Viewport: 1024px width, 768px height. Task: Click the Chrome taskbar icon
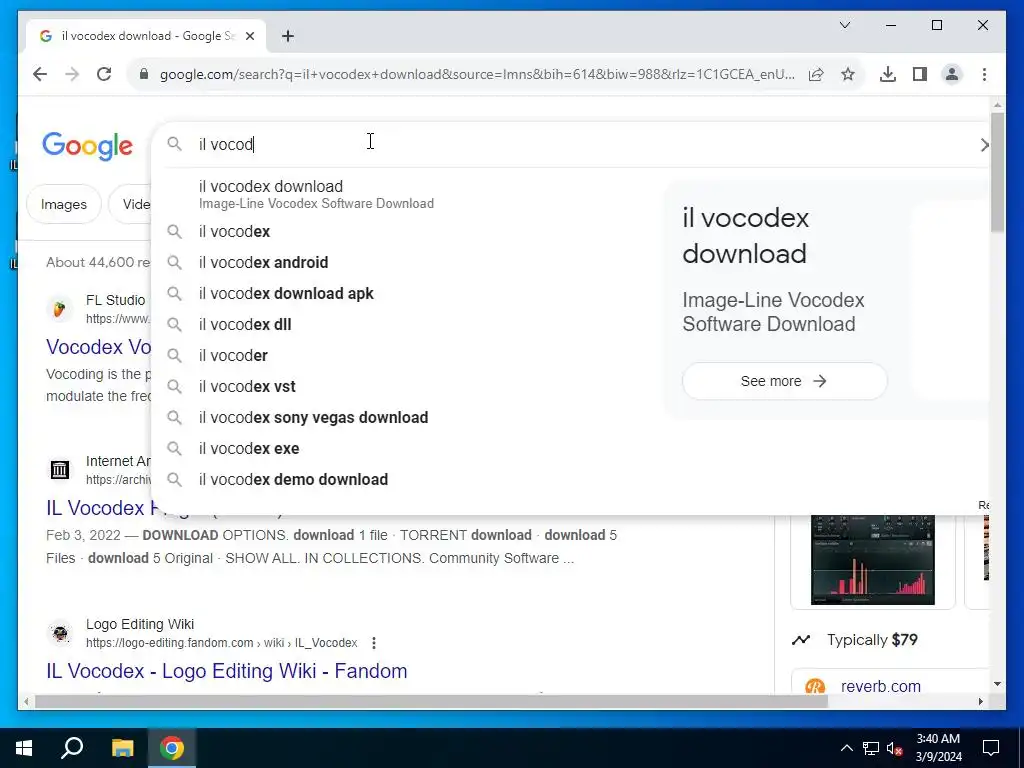pos(172,748)
